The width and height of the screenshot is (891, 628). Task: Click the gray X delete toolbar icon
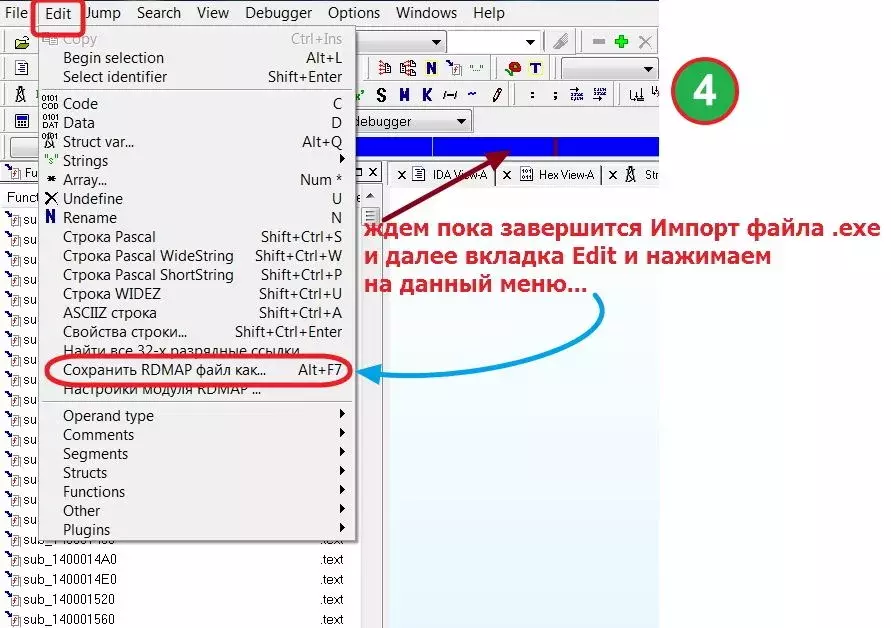645,41
